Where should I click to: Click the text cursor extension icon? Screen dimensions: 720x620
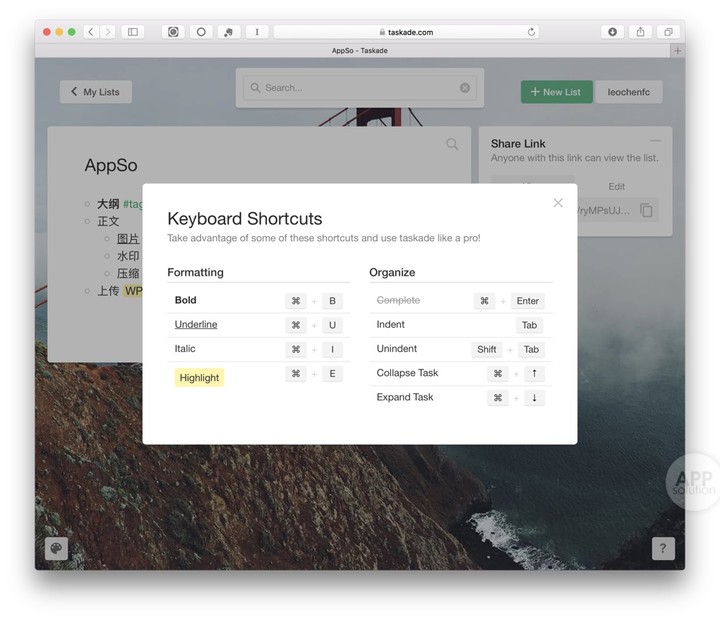pyautogui.click(x=257, y=32)
